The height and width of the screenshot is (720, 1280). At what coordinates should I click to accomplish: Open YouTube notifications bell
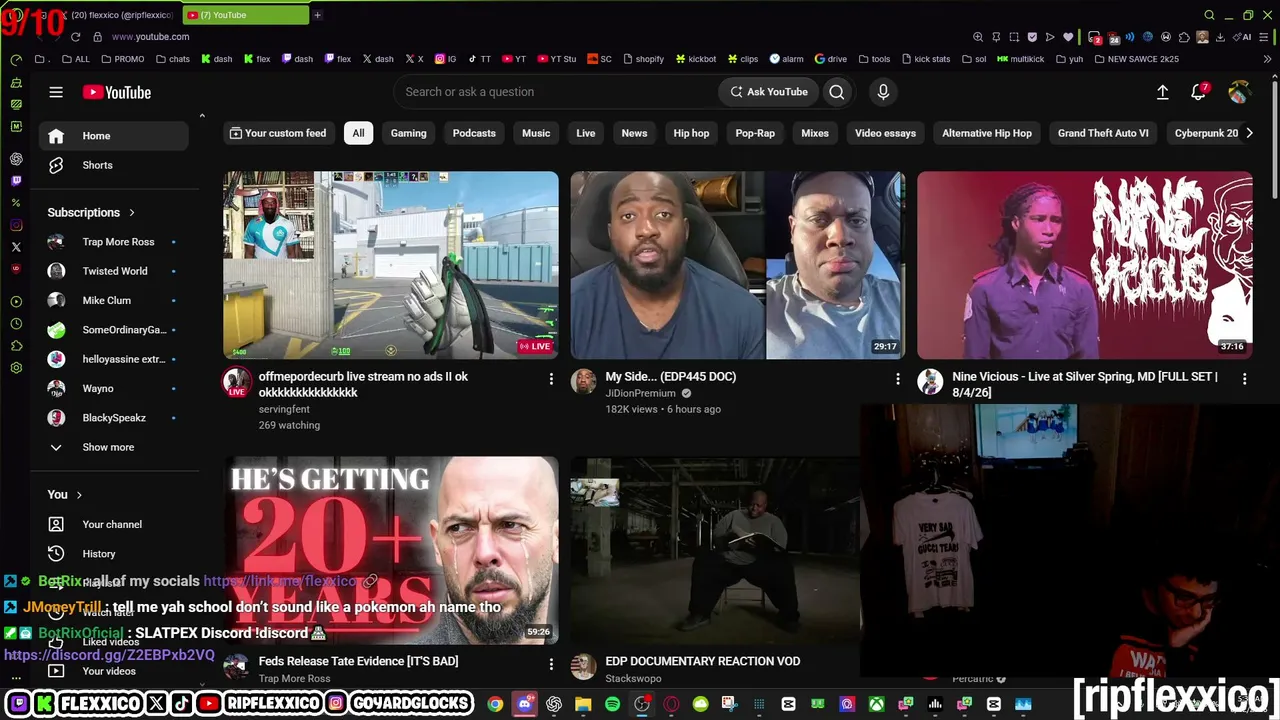click(1198, 92)
